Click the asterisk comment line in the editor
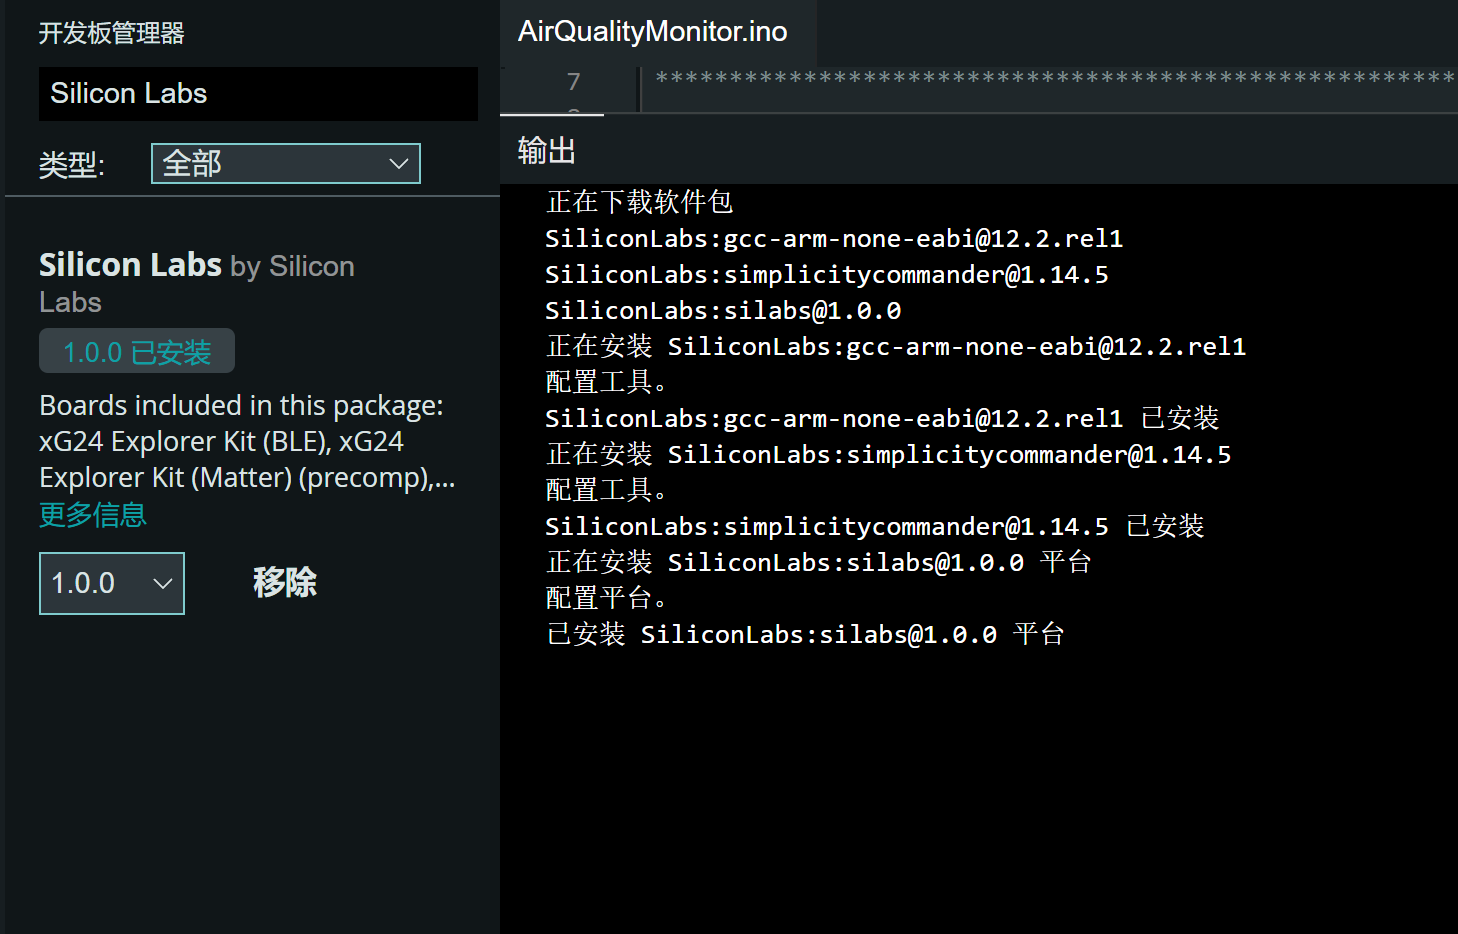Screen dimensions: 1458x934 pyautogui.click(x=1055, y=77)
